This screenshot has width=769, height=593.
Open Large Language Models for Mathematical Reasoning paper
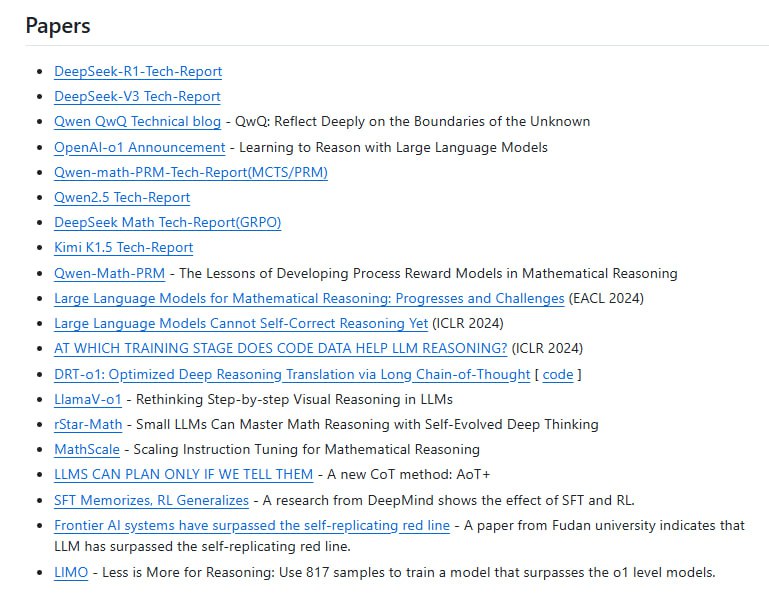tap(309, 299)
